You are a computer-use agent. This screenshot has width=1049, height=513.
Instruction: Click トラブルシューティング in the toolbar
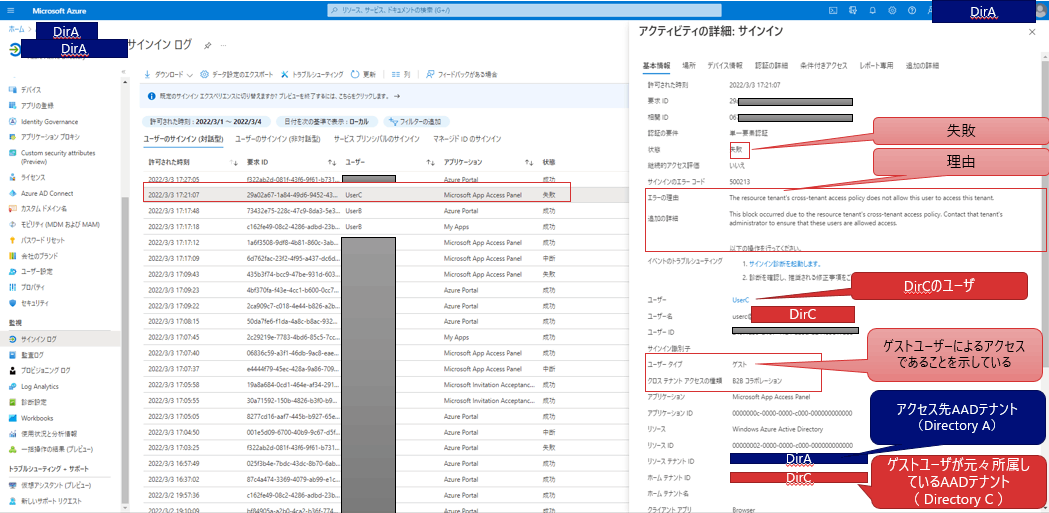312,74
